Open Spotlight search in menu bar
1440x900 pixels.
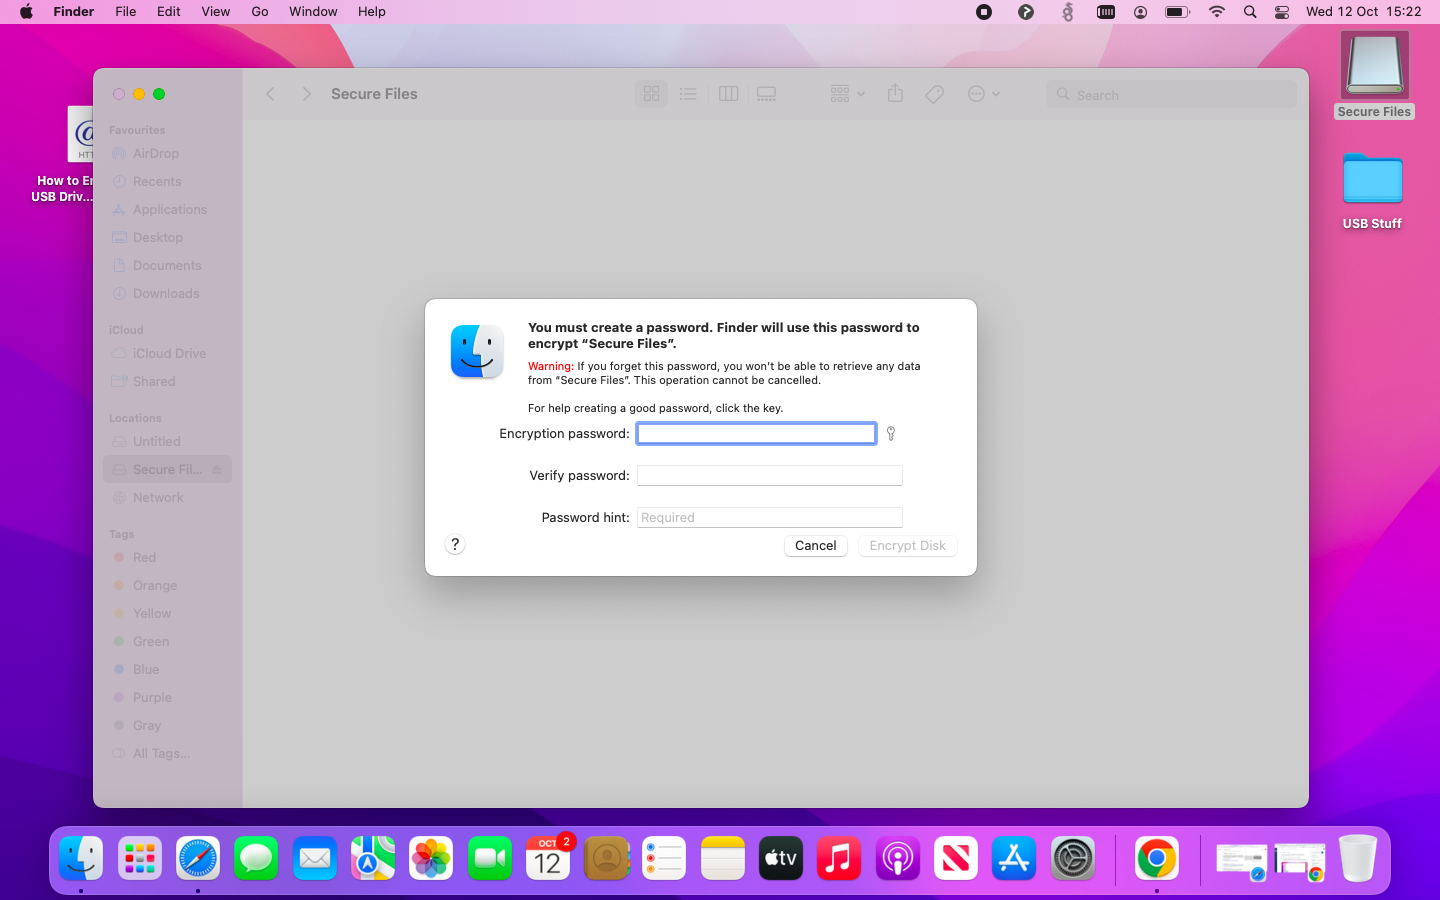(x=1250, y=12)
